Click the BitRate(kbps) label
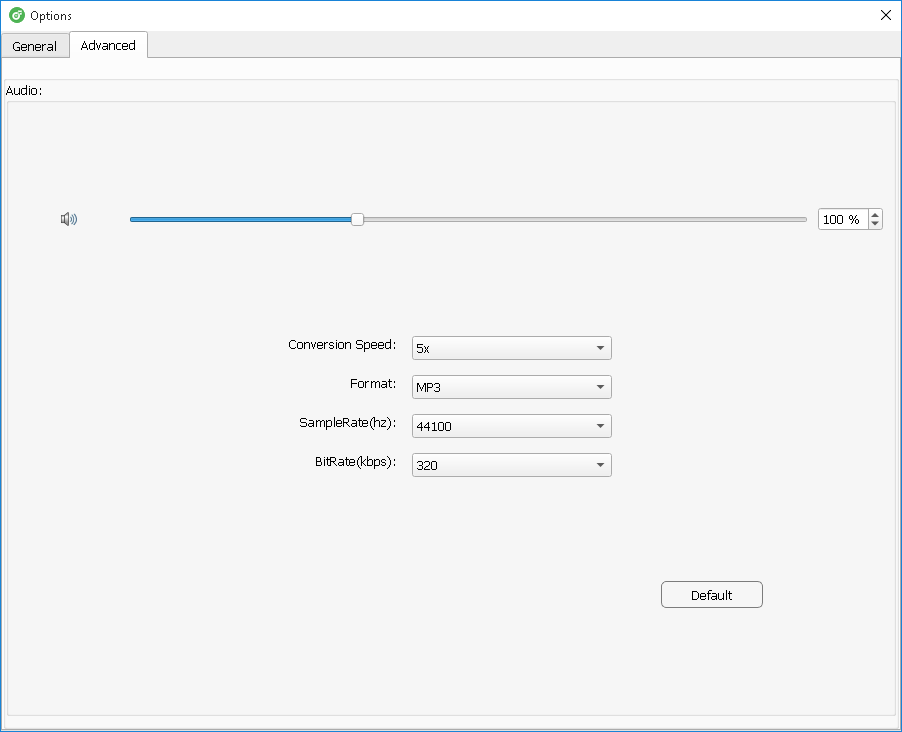Viewport: 902px width, 732px height. coord(355,462)
